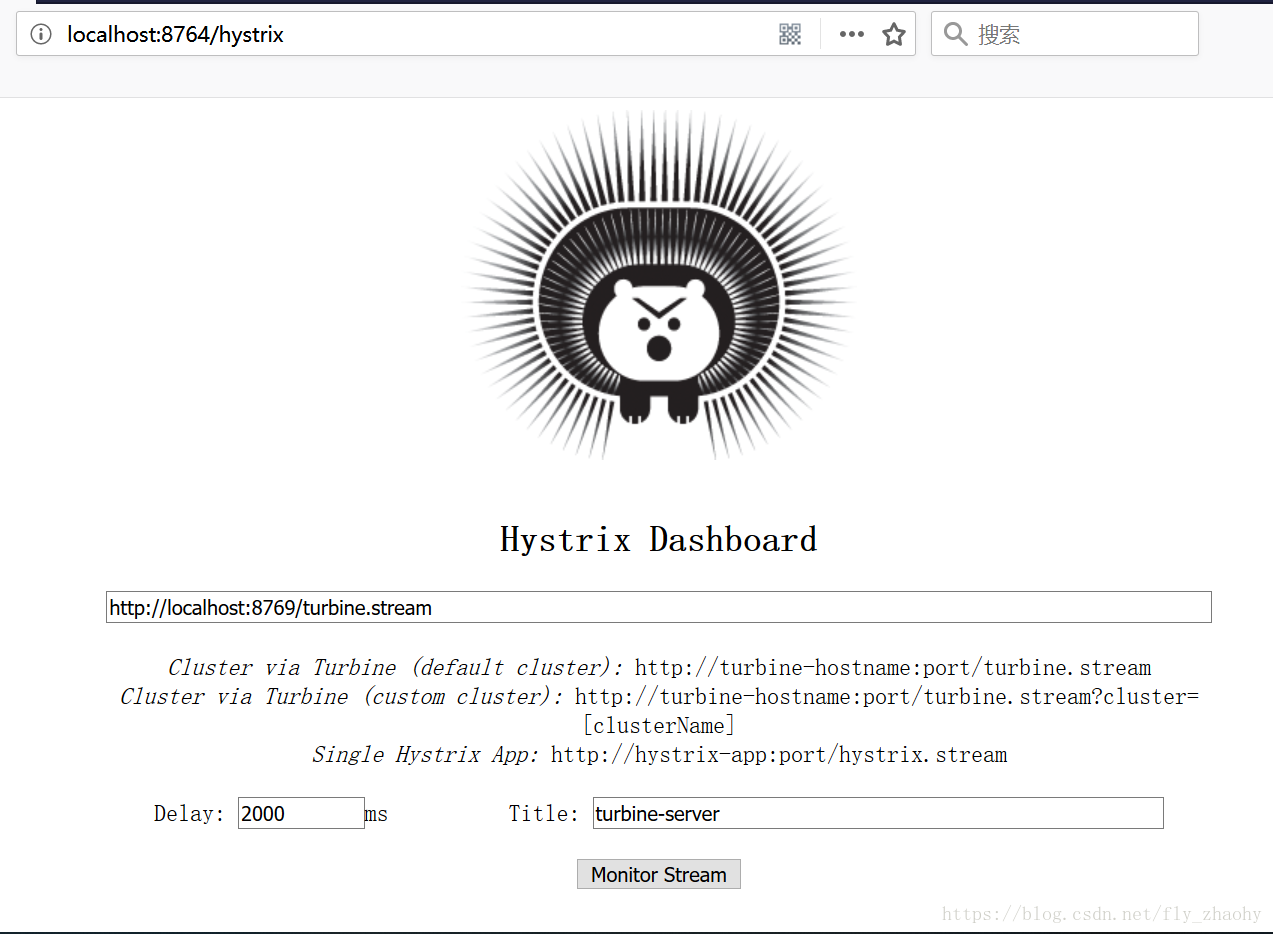Click the turbine.stream URL input field
Screen dimensions: 1273x934
pos(659,607)
